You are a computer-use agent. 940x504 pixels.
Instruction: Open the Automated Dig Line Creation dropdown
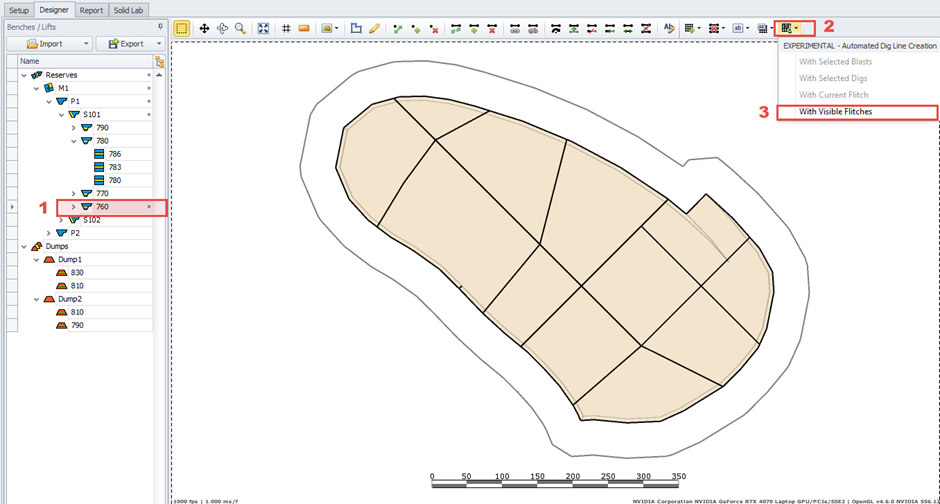tap(796, 29)
